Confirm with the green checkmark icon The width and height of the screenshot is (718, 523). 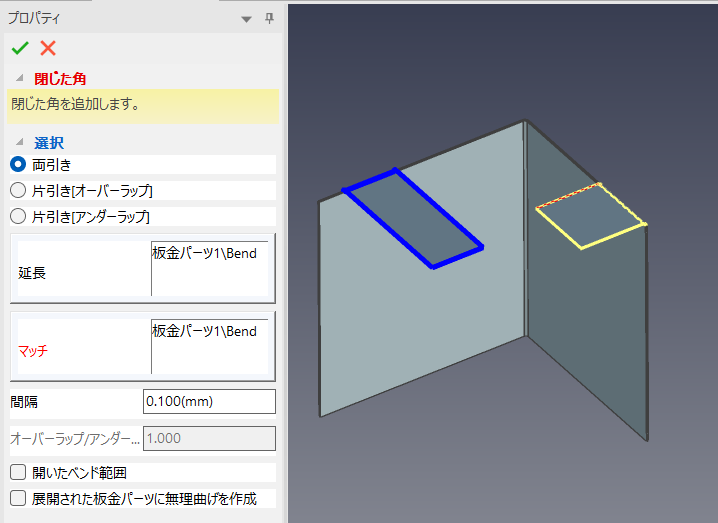20,48
